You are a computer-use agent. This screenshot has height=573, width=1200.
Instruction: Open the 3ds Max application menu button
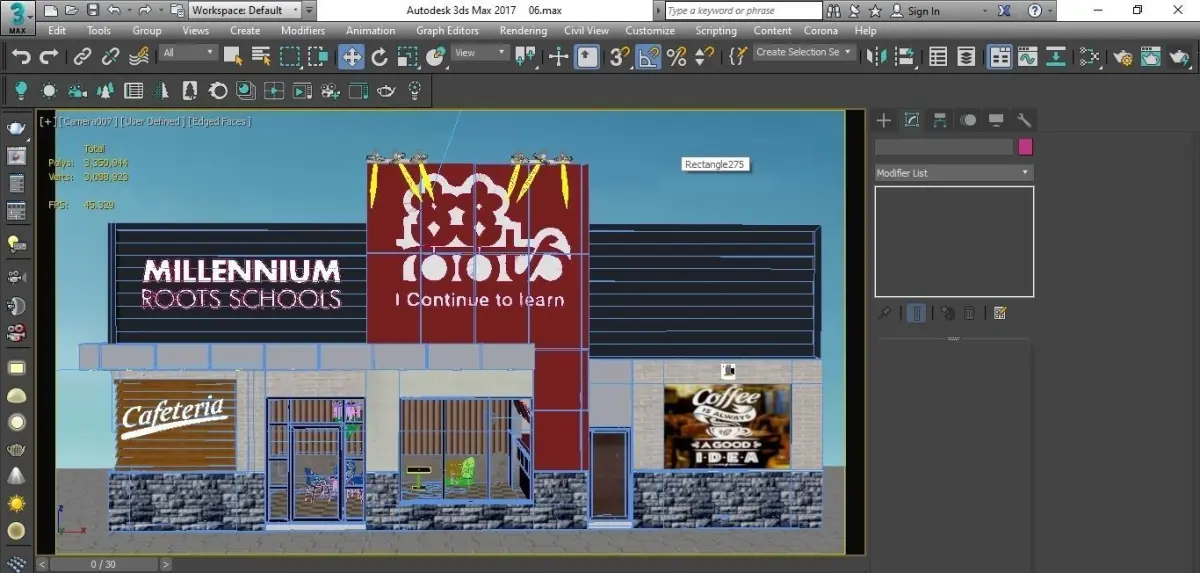pos(17,16)
